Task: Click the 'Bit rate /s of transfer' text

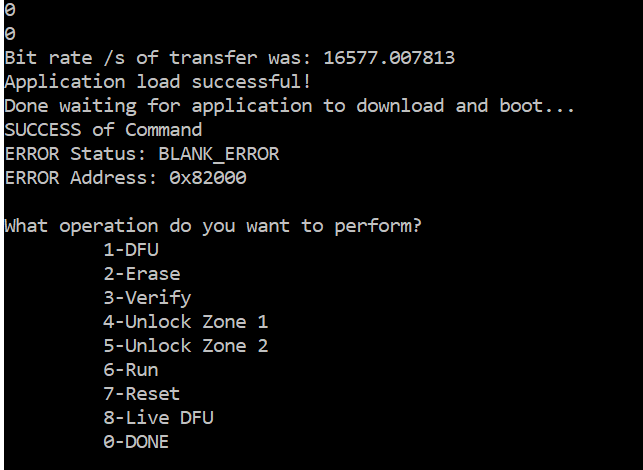Action: [131, 57]
